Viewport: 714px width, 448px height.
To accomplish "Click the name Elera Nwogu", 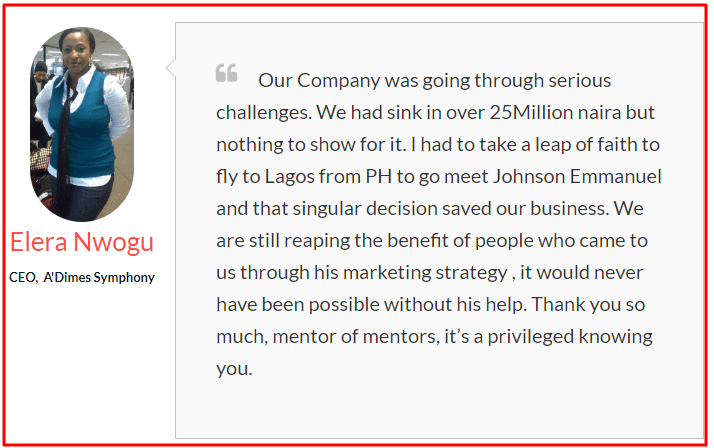I will 82,243.
